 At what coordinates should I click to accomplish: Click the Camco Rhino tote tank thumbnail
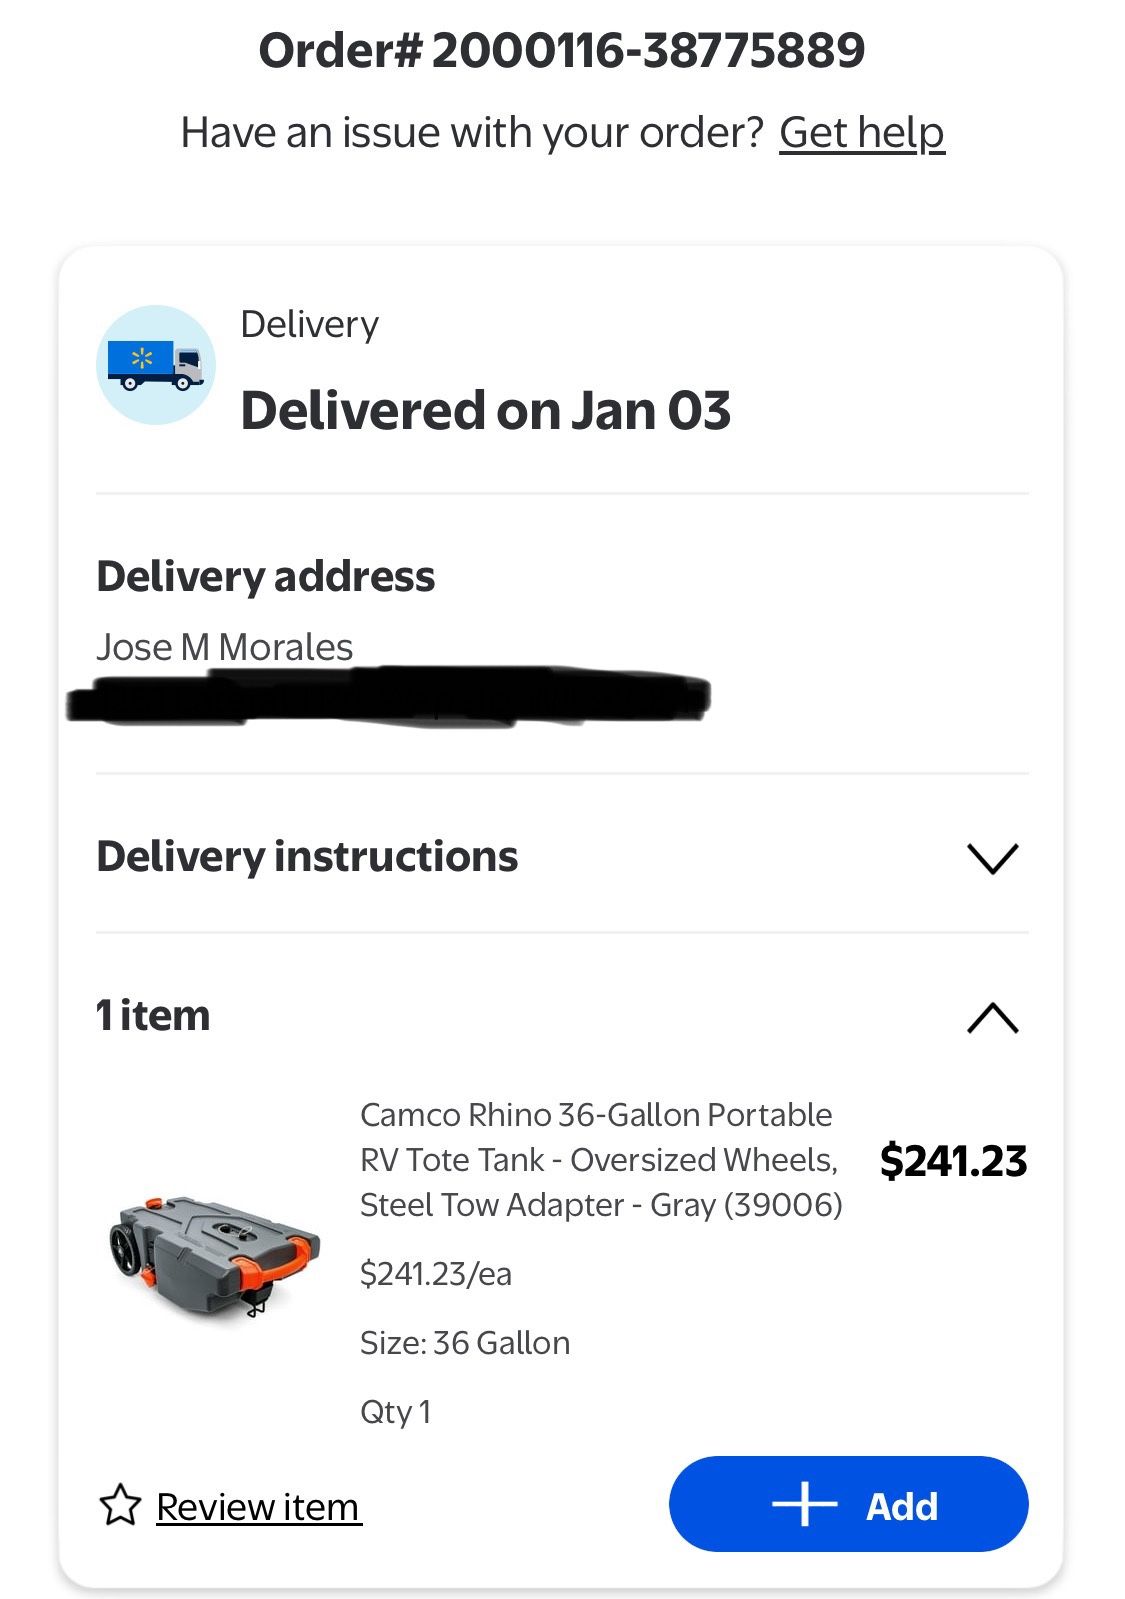point(214,1255)
